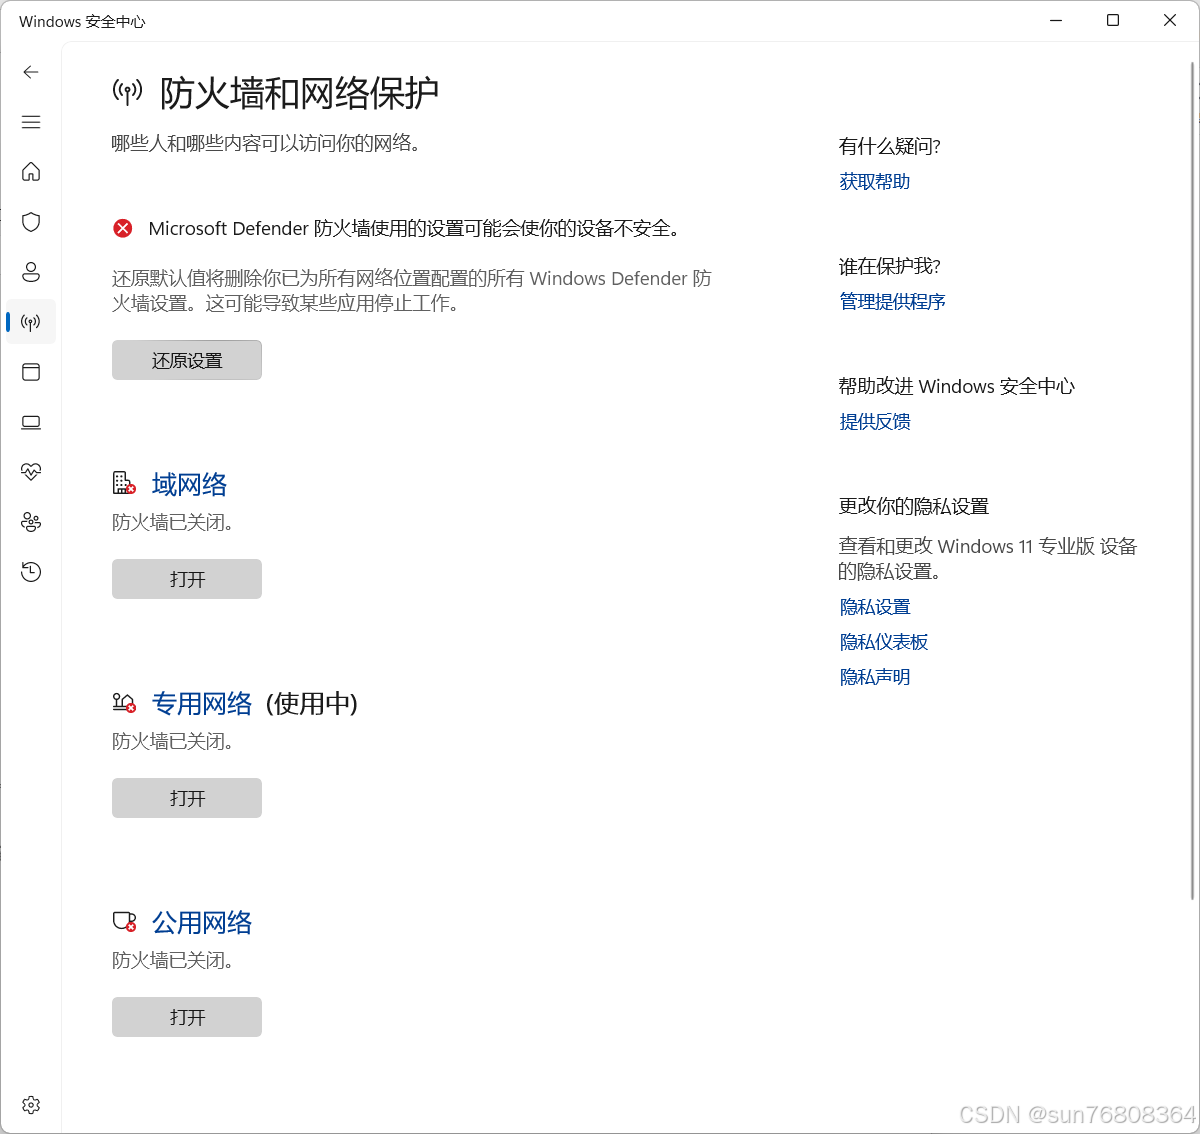Click the 提供反馈 link
This screenshot has width=1200, height=1134.
[875, 422]
